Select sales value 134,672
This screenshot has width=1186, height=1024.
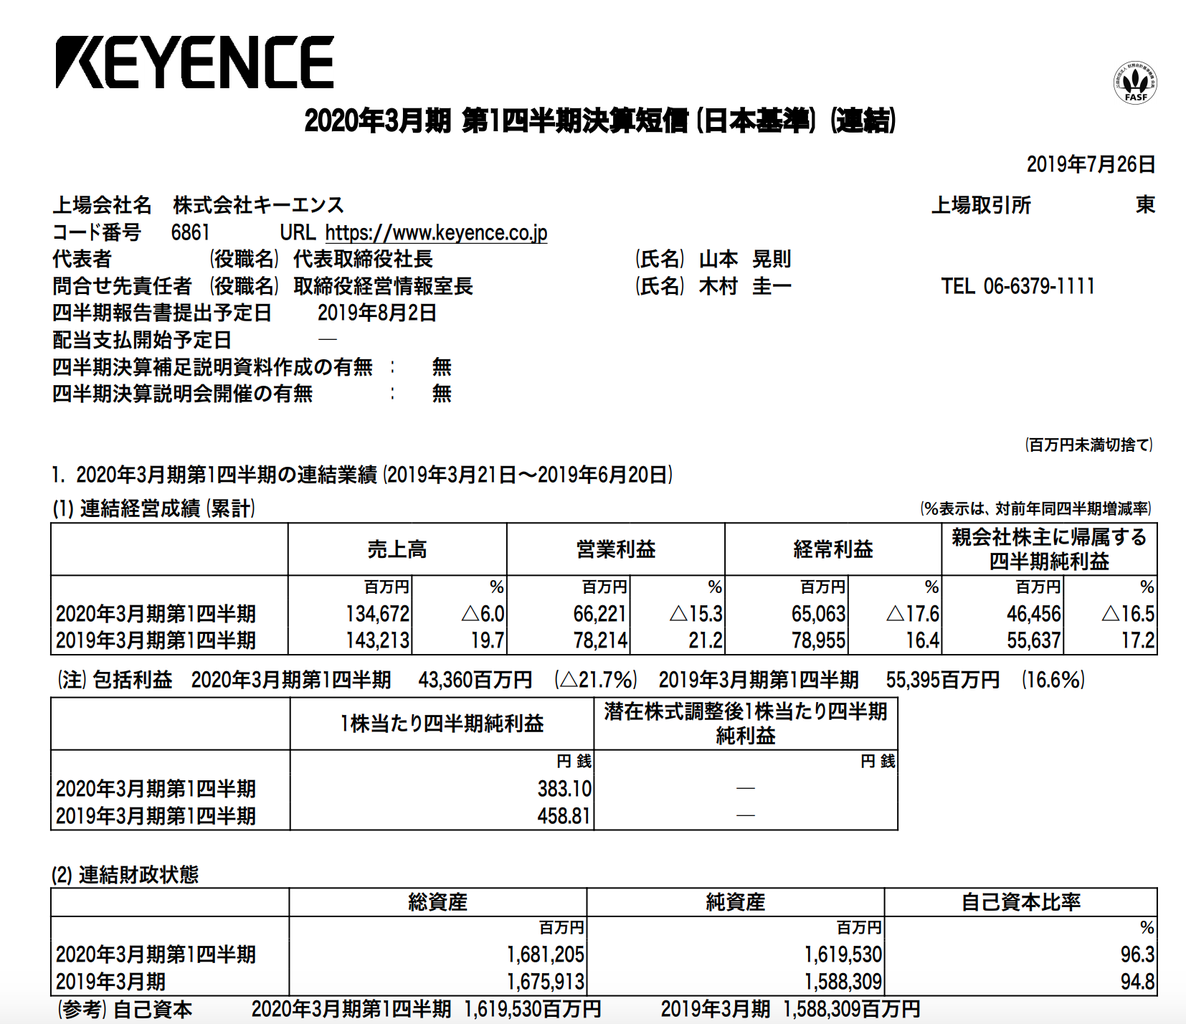coord(377,614)
